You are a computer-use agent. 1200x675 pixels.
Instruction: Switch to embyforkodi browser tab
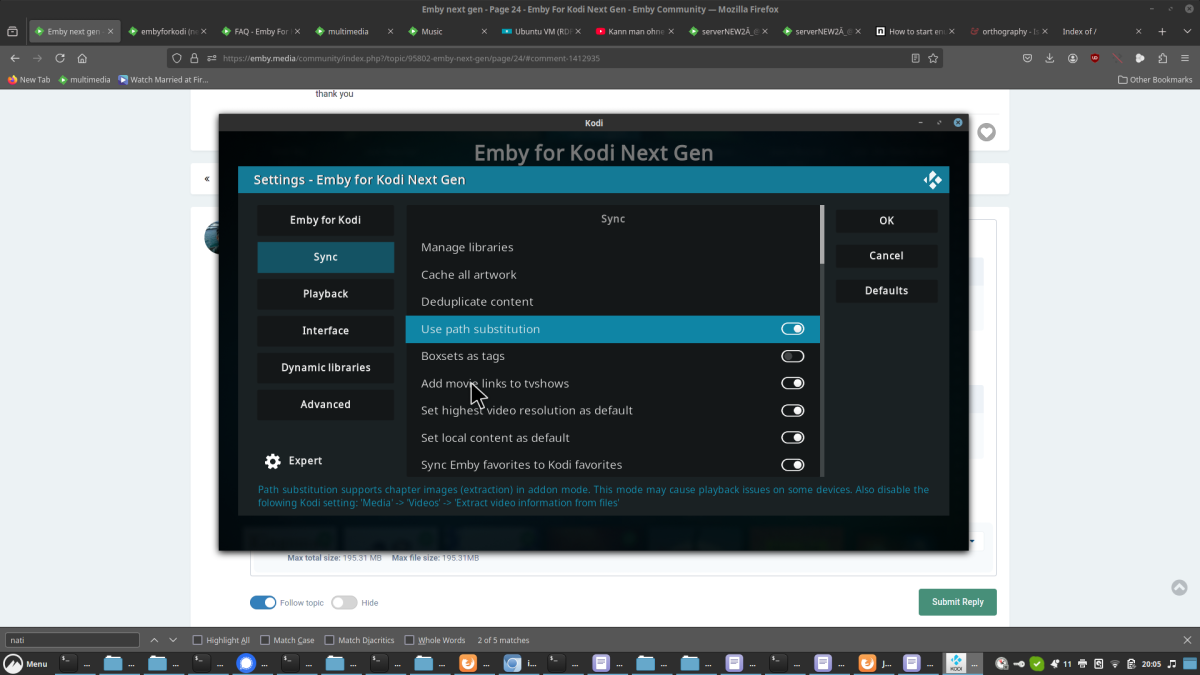(166, 31)
